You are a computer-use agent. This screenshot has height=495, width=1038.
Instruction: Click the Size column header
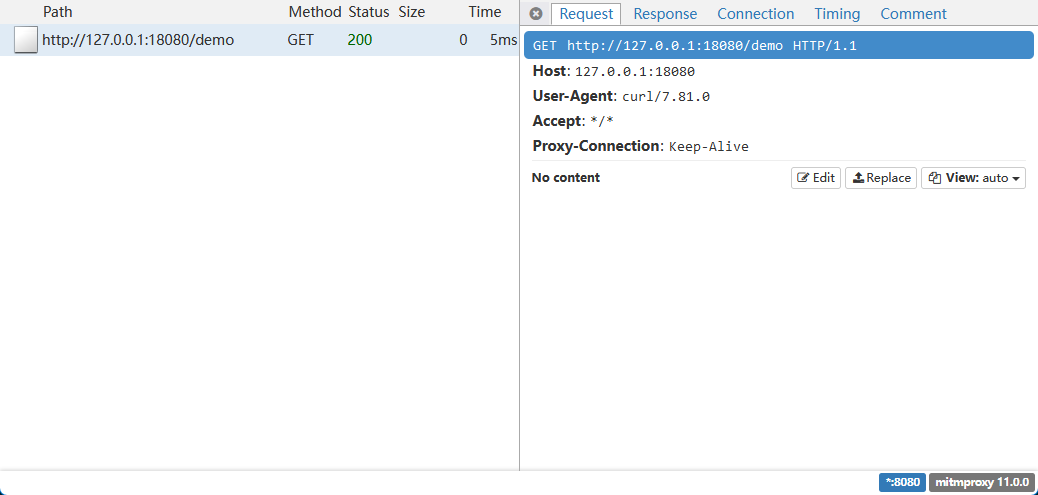[x=411, y=12]
